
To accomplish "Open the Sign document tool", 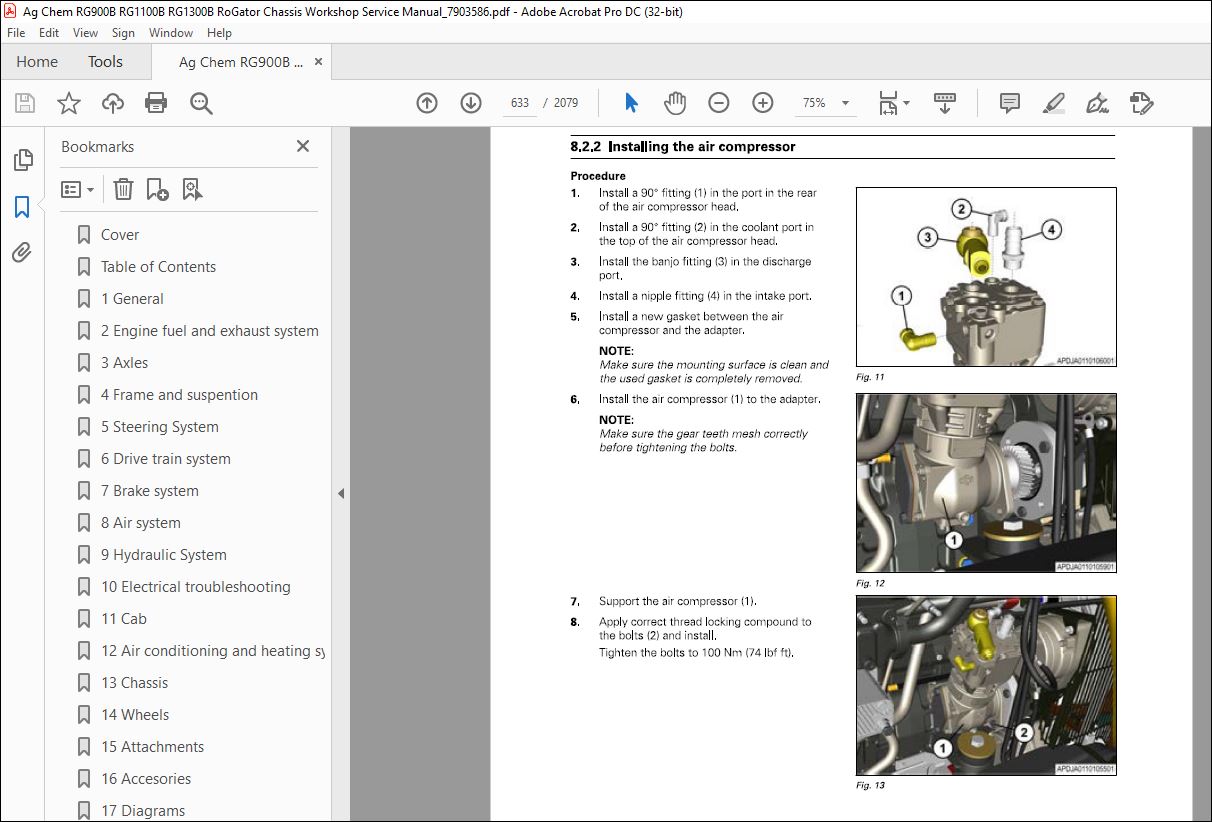I will click(x=1097, y=103).
